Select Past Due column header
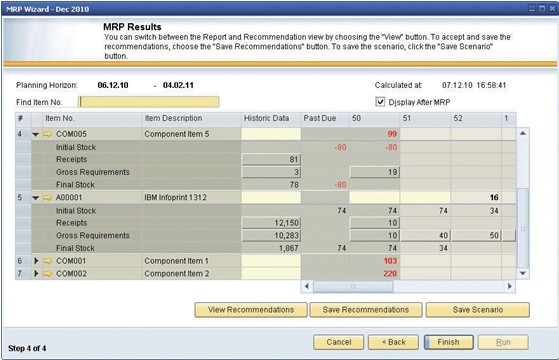Viewport: 559px width, 360px height. click(325, 118)
